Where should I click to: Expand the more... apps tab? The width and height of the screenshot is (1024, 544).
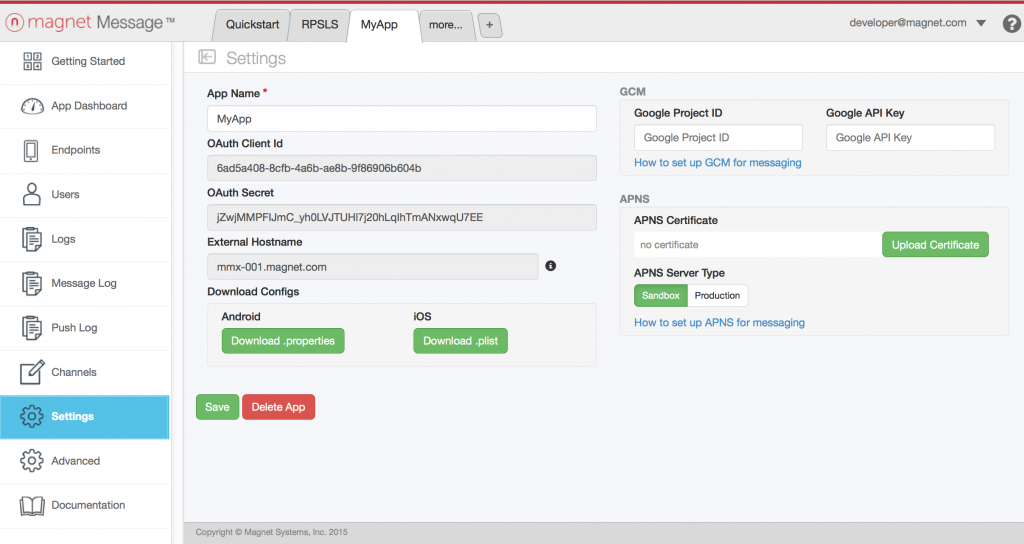coord(445,25)
